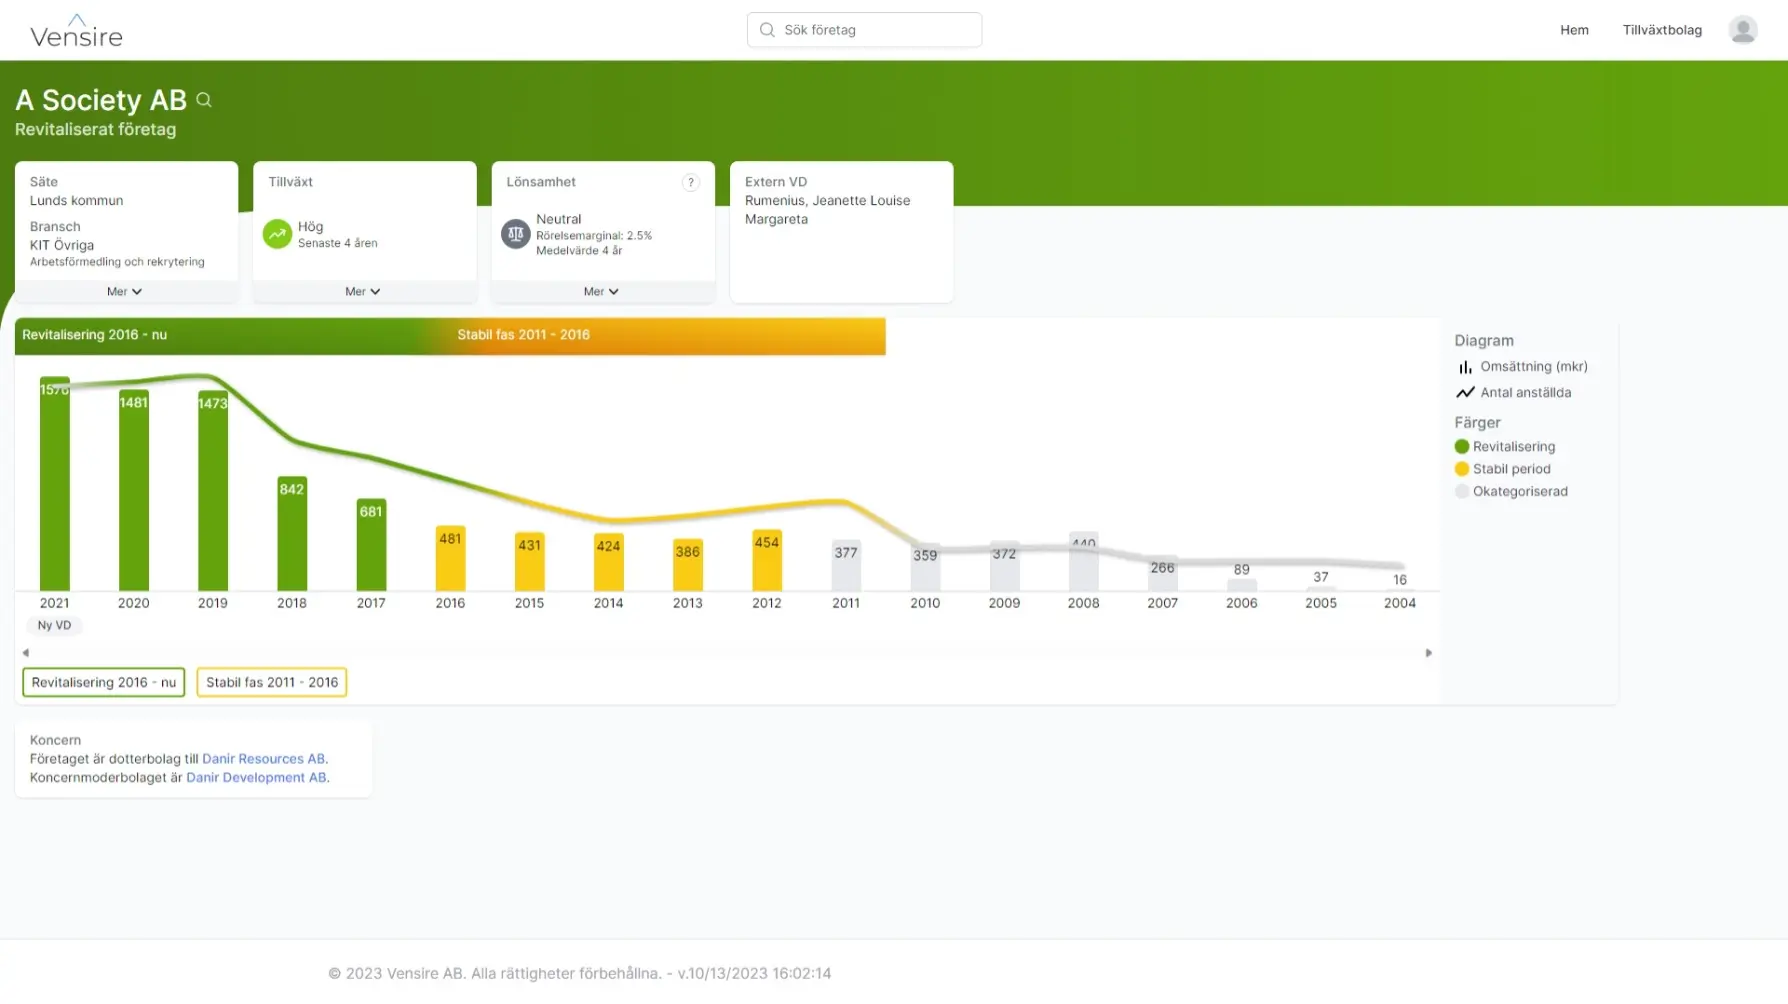Screen dimensions: 1788x1004
Task: Click the 2020 bar labeled 1481
Action: 134,490
